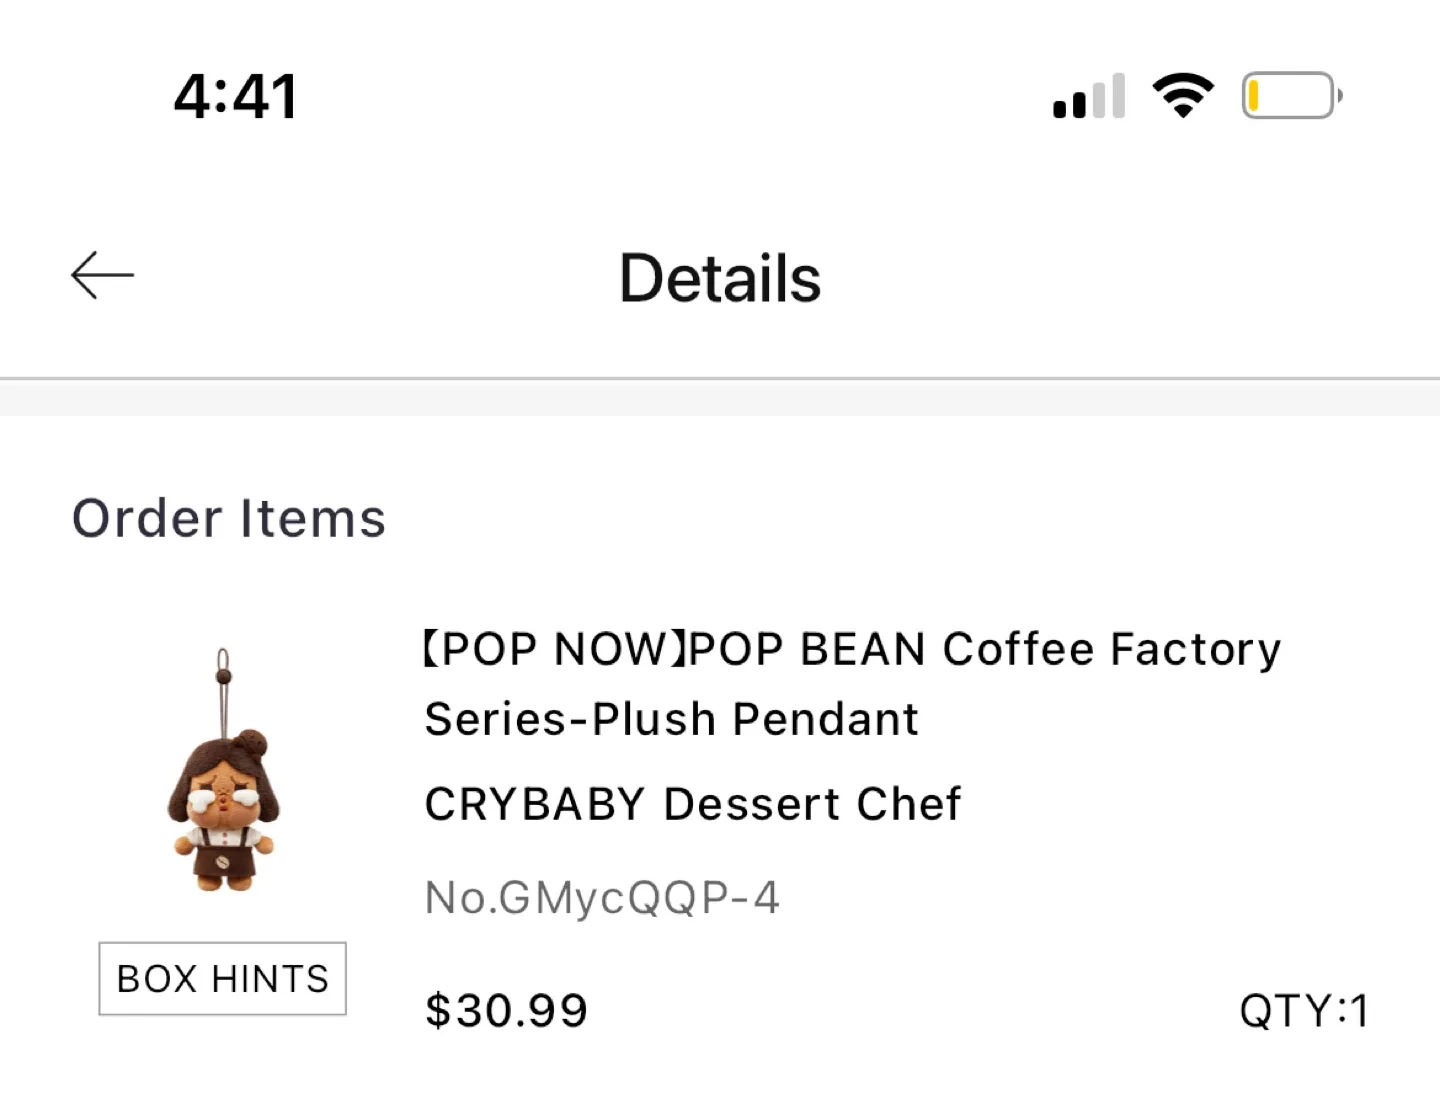This screenshot has width=1440, height=1103.
Task: Select the Order Items section header
Action: pos(228,518)
